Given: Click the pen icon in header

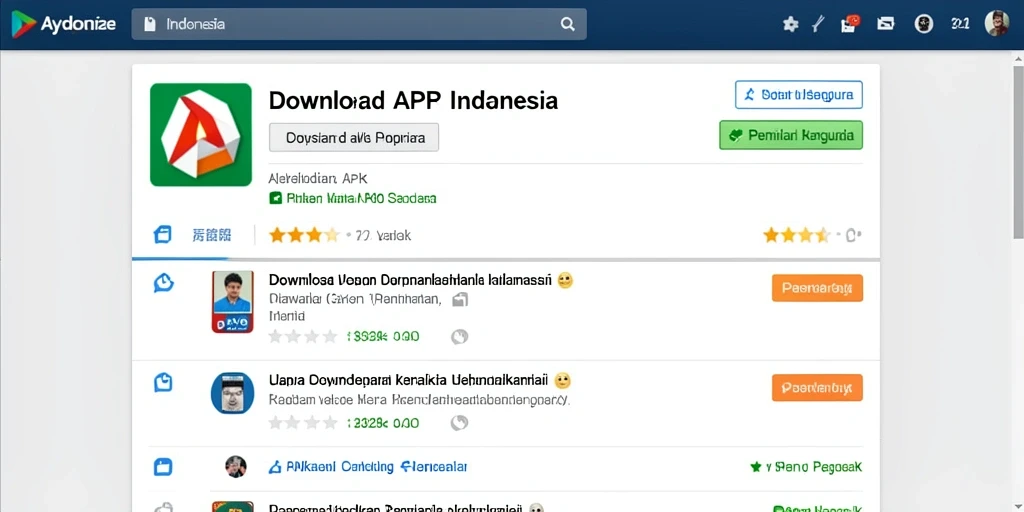Looking at the screenshot, I should pos(818,24).
